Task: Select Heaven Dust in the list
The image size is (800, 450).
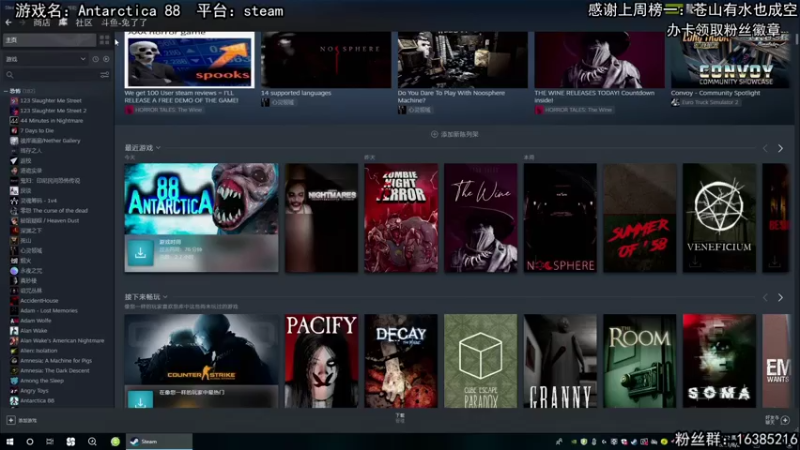Action: coord(49,221)
